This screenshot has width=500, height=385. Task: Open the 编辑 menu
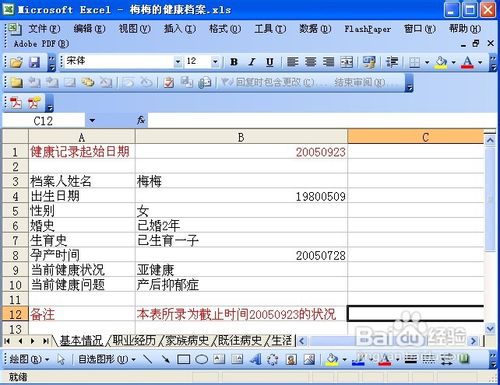click(89, 29)
